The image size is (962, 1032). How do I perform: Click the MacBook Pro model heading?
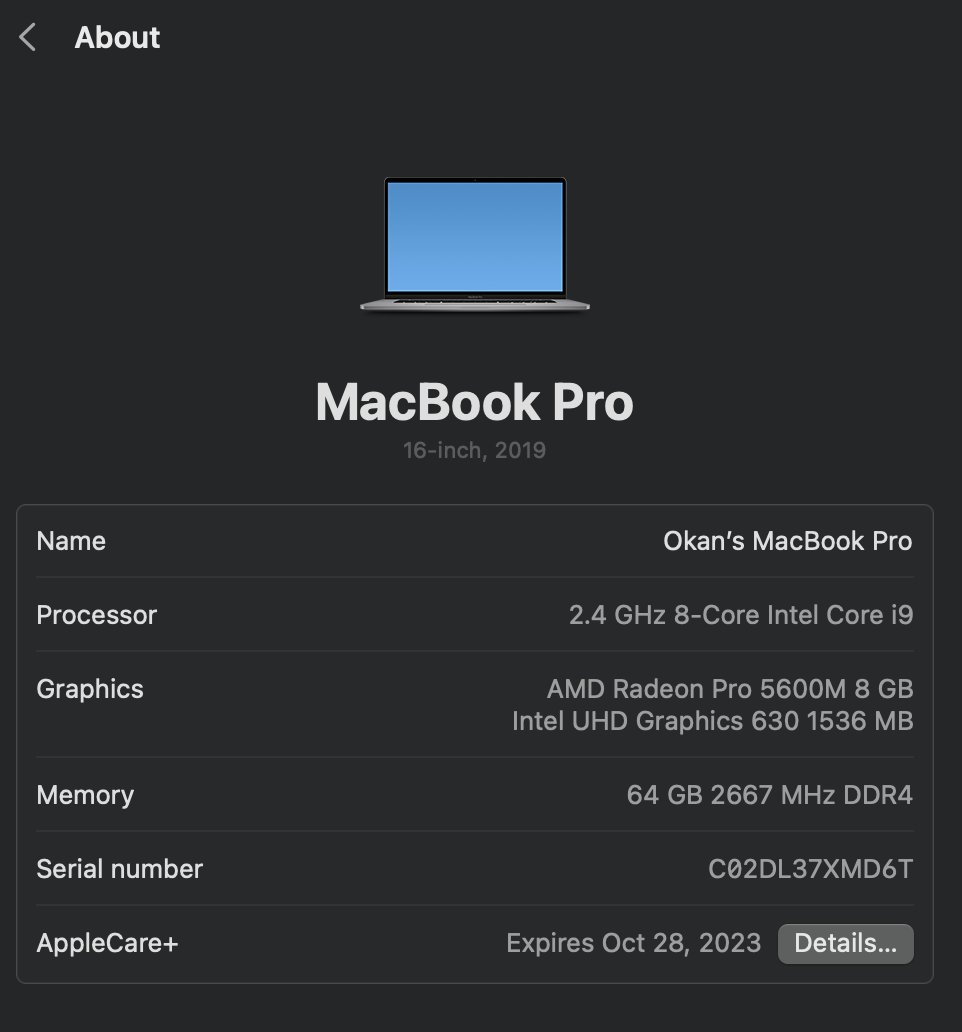click(474, 402)
